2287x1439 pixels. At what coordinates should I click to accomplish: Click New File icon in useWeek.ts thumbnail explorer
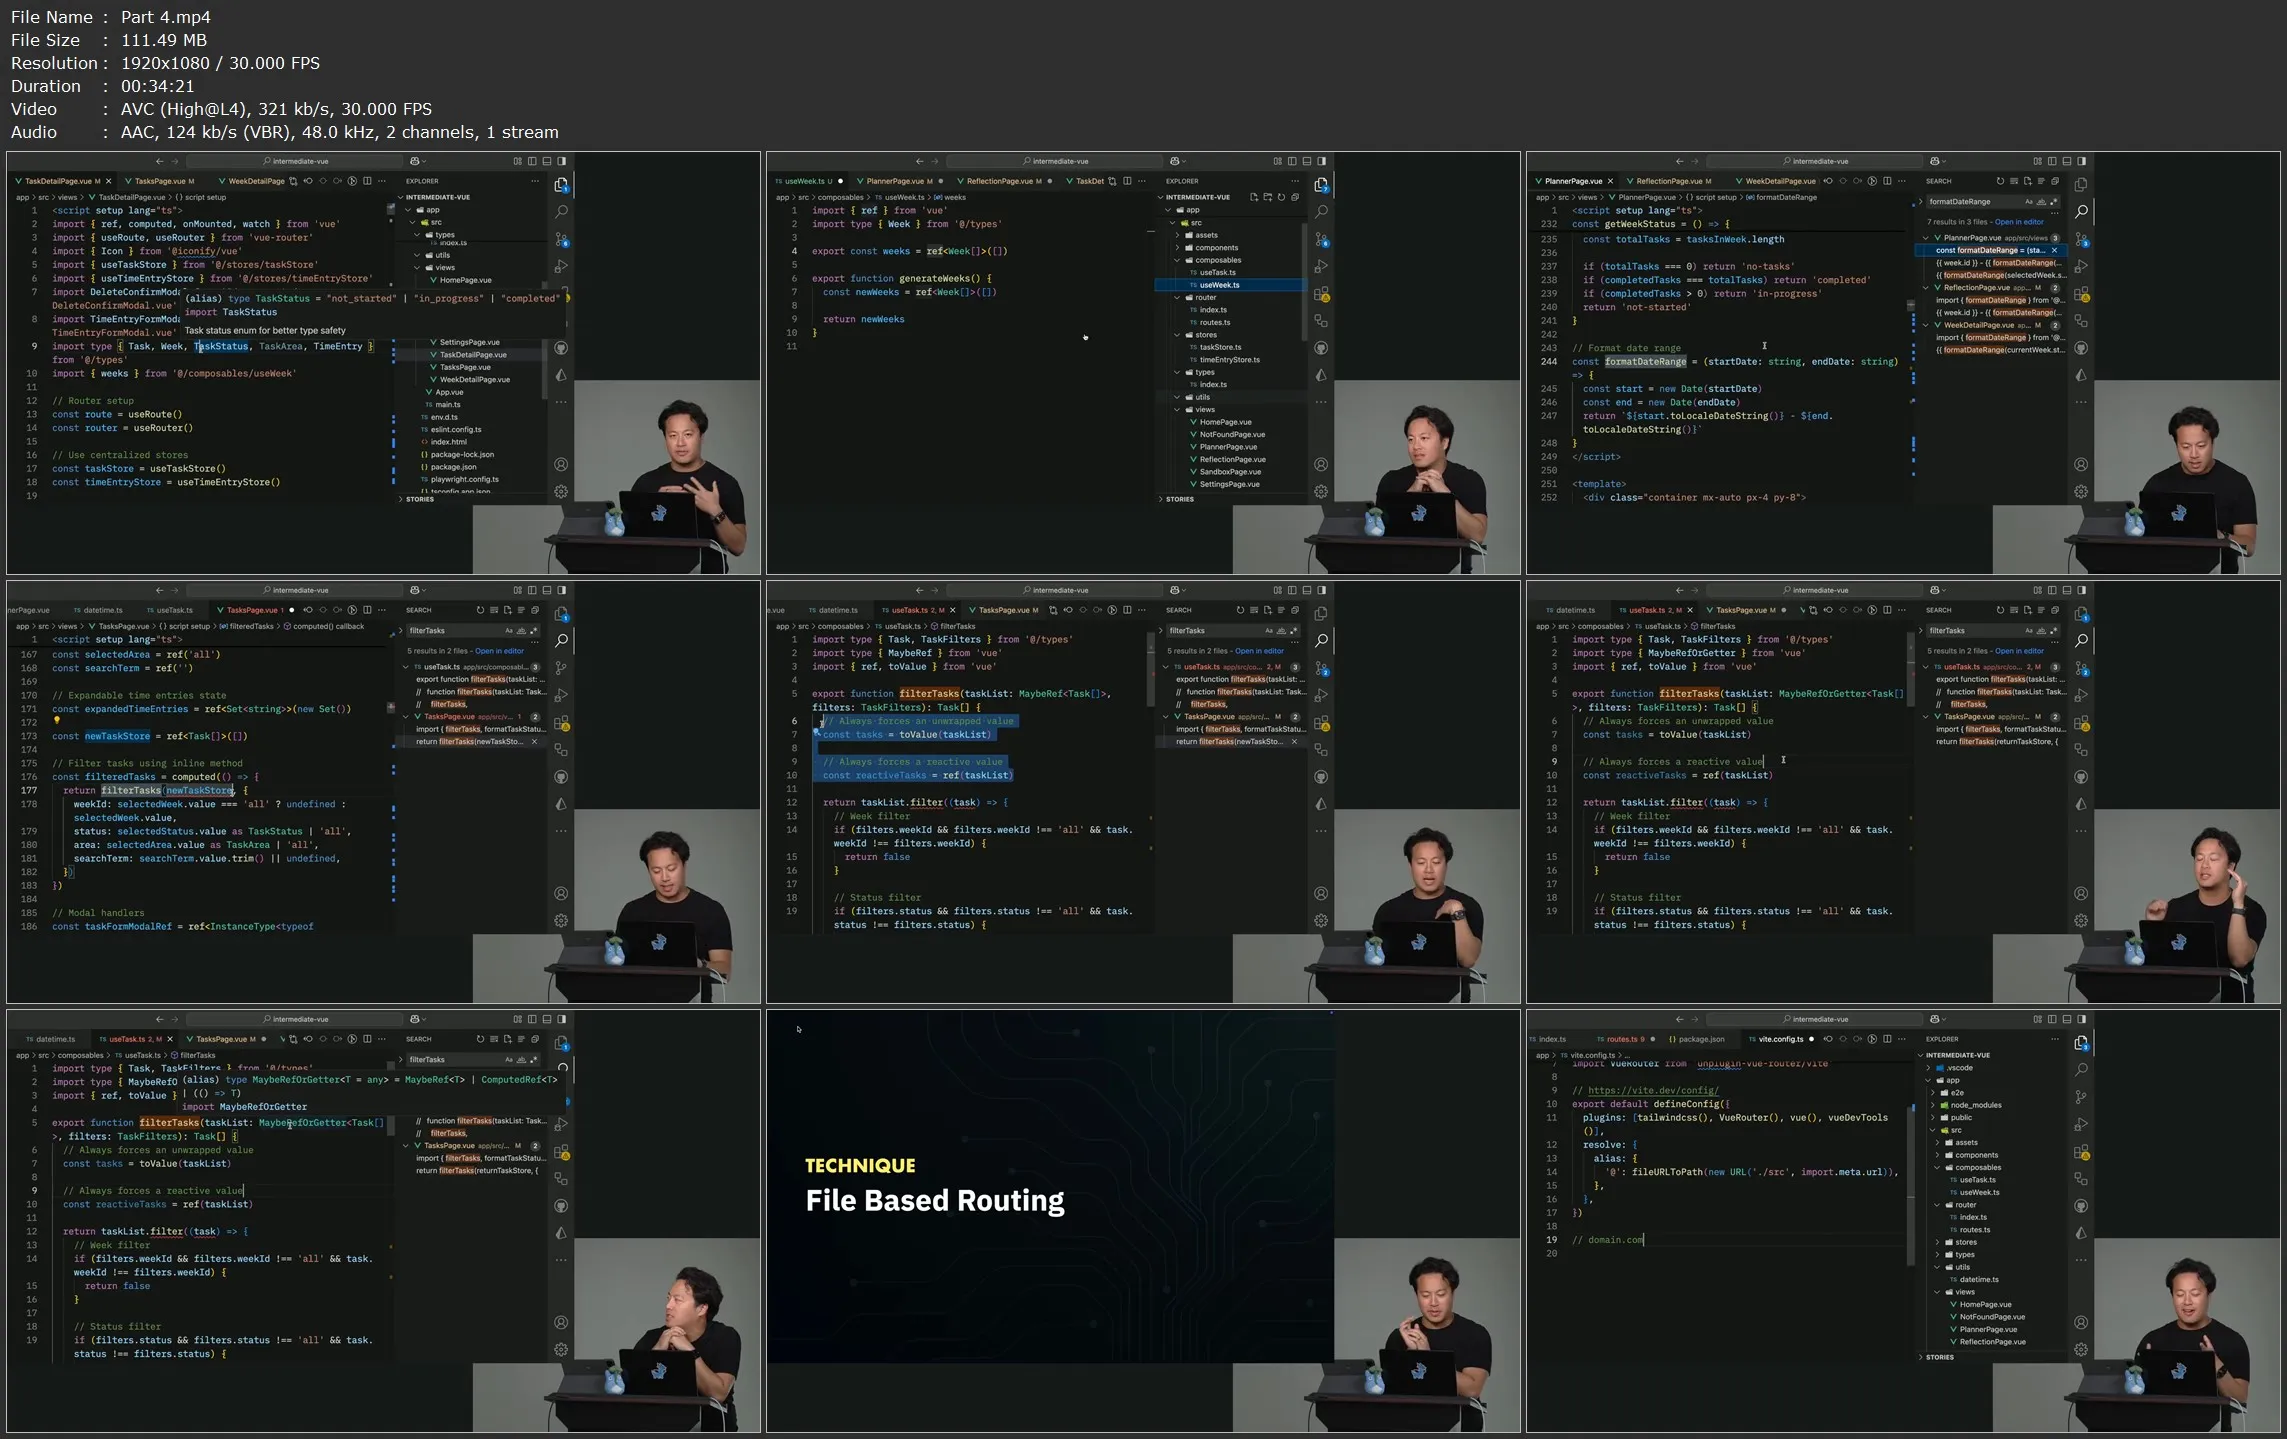(x=1254, y=197)
